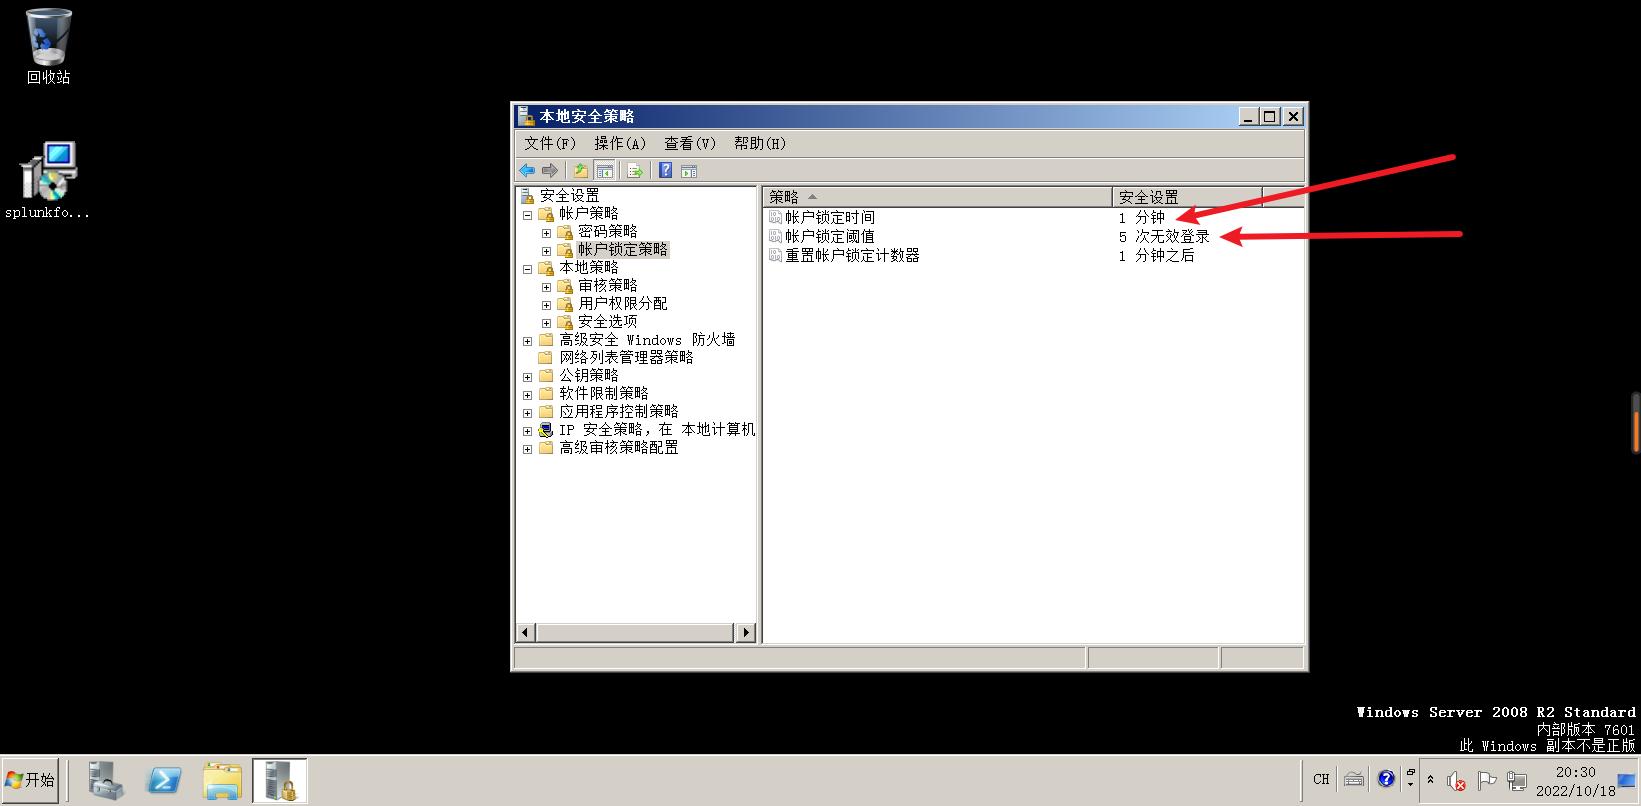Click the muted volume tray icon
This screenshot has height=806, width=1641.
[x=1456, y=781]
